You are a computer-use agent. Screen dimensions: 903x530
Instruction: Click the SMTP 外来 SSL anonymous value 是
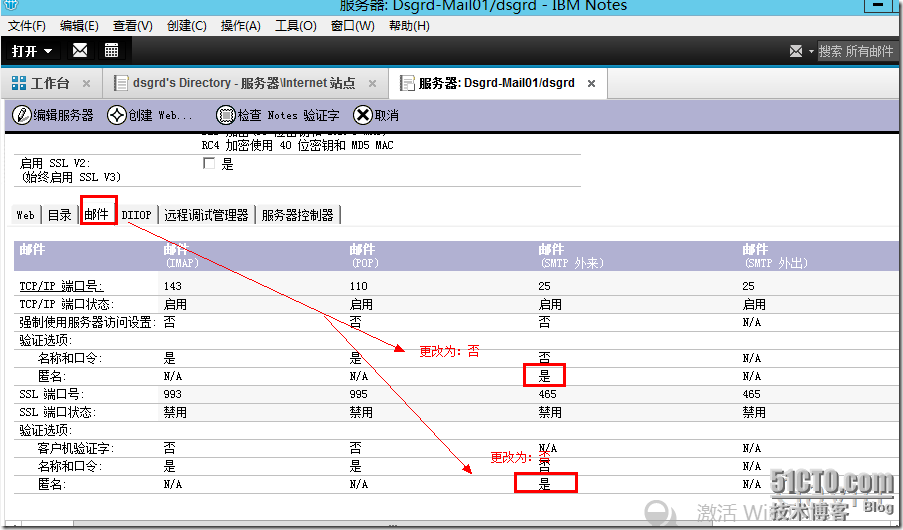coord(544,484)
